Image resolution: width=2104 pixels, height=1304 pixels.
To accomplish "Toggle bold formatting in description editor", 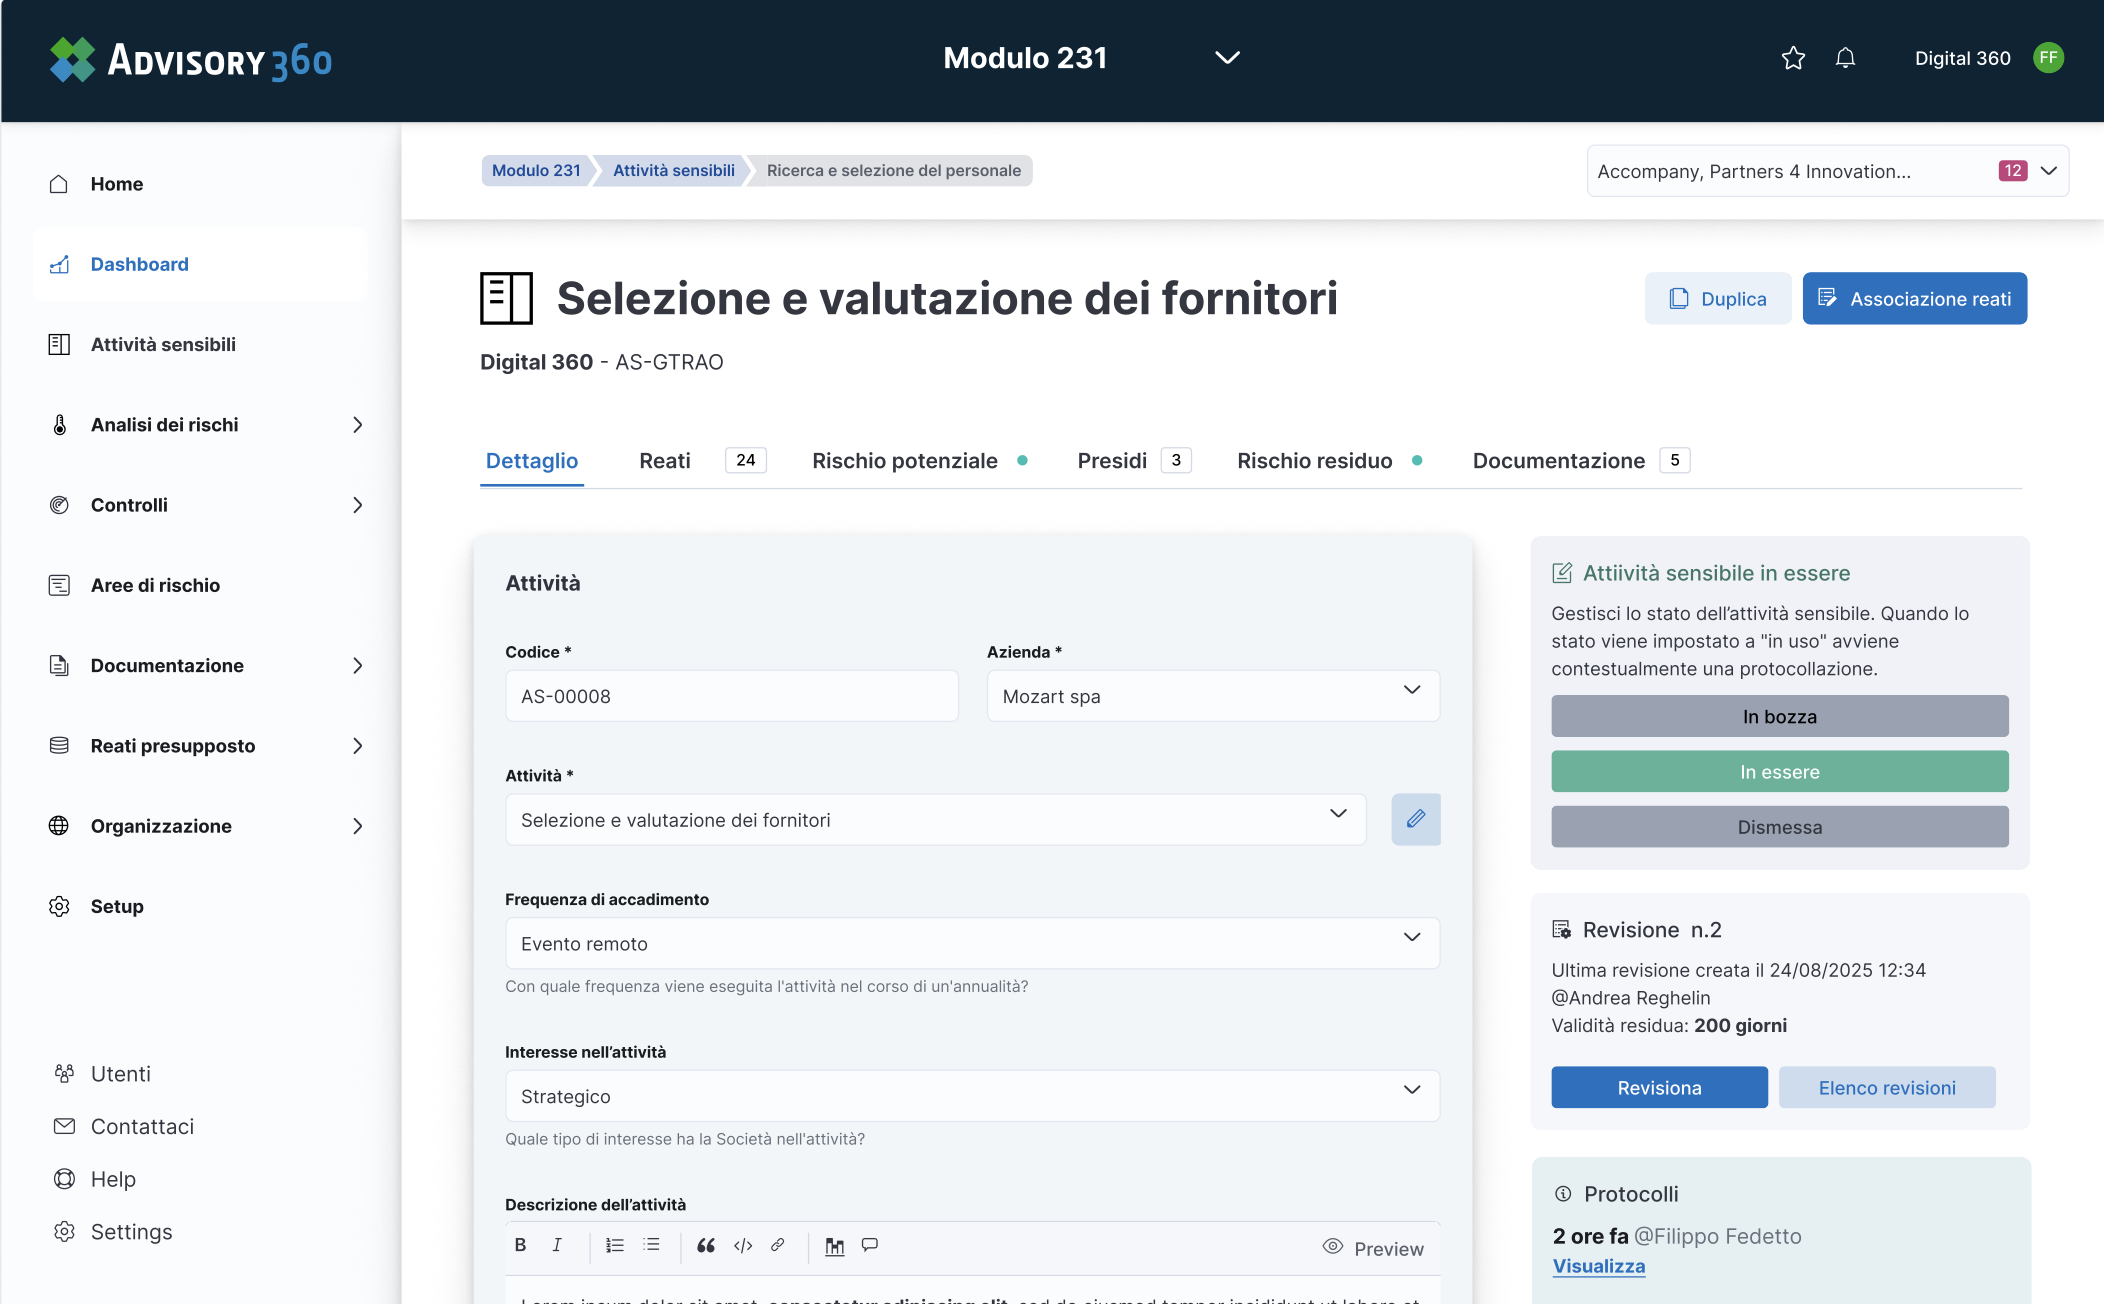I will tap(520, 1245).
